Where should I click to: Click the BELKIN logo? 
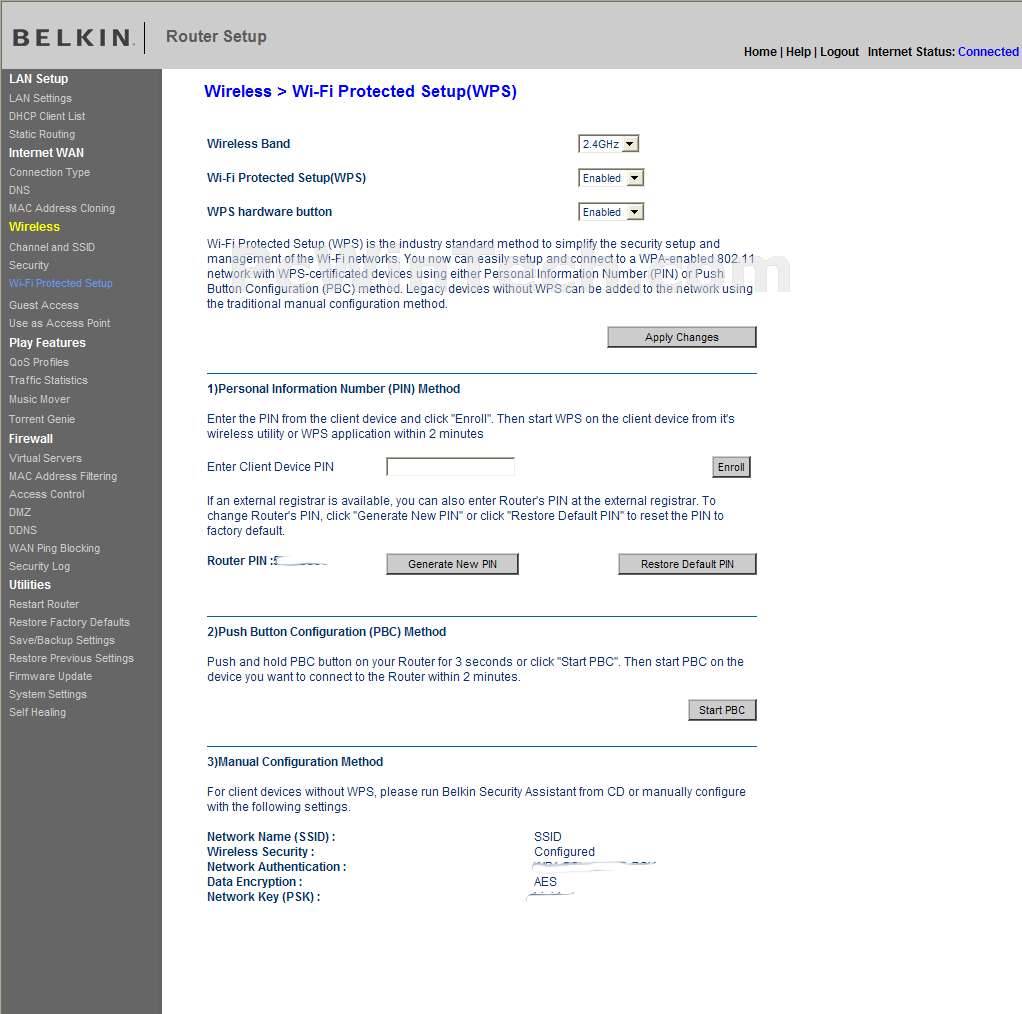tap(73, 37)
